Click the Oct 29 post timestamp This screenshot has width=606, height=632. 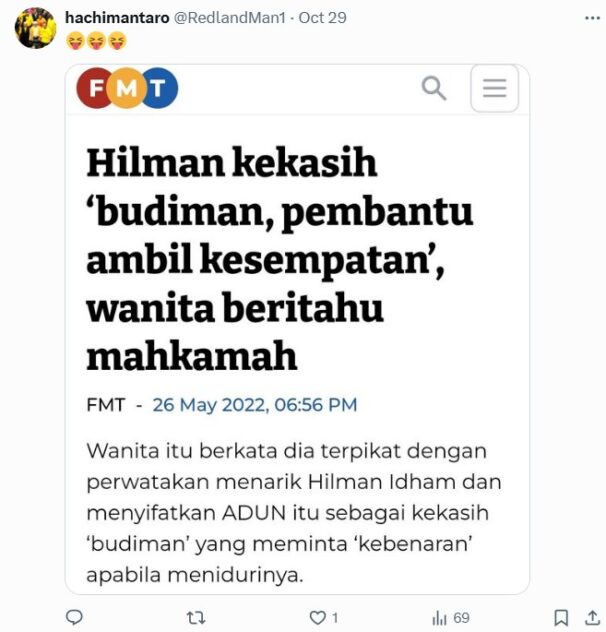(322, 18)
